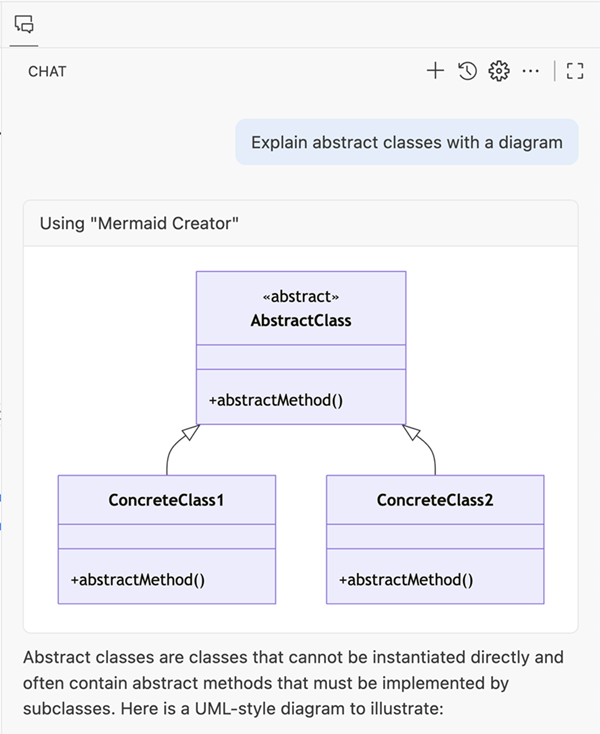Click the response paragraph about abstract classes
Screen dimensions: 600x734
click(295, 683)
